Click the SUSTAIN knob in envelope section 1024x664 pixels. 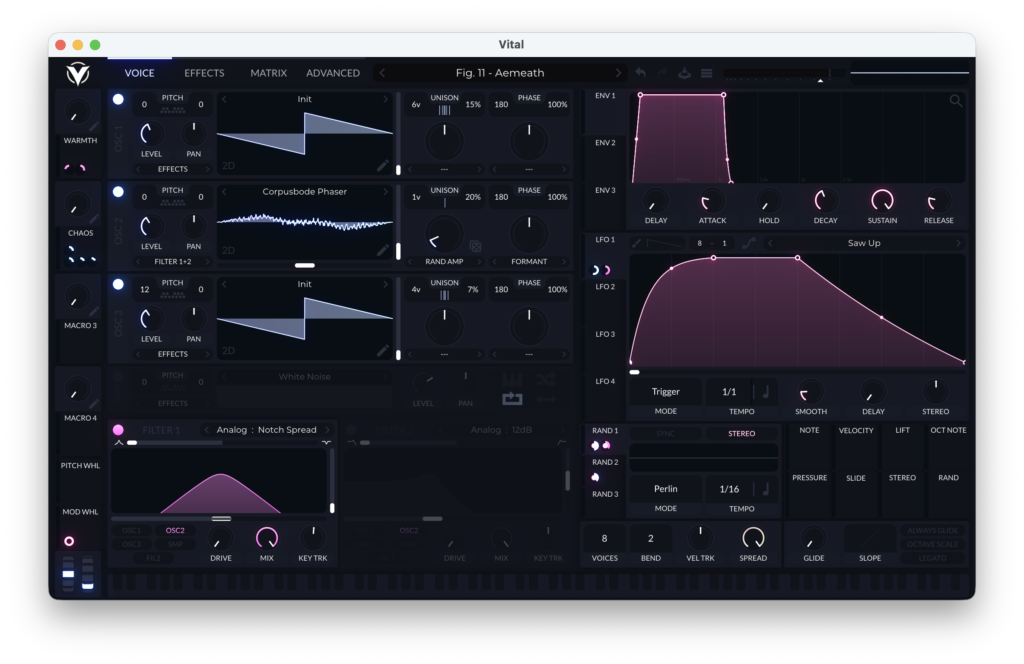pyautogui.click(x=882, y=200)
